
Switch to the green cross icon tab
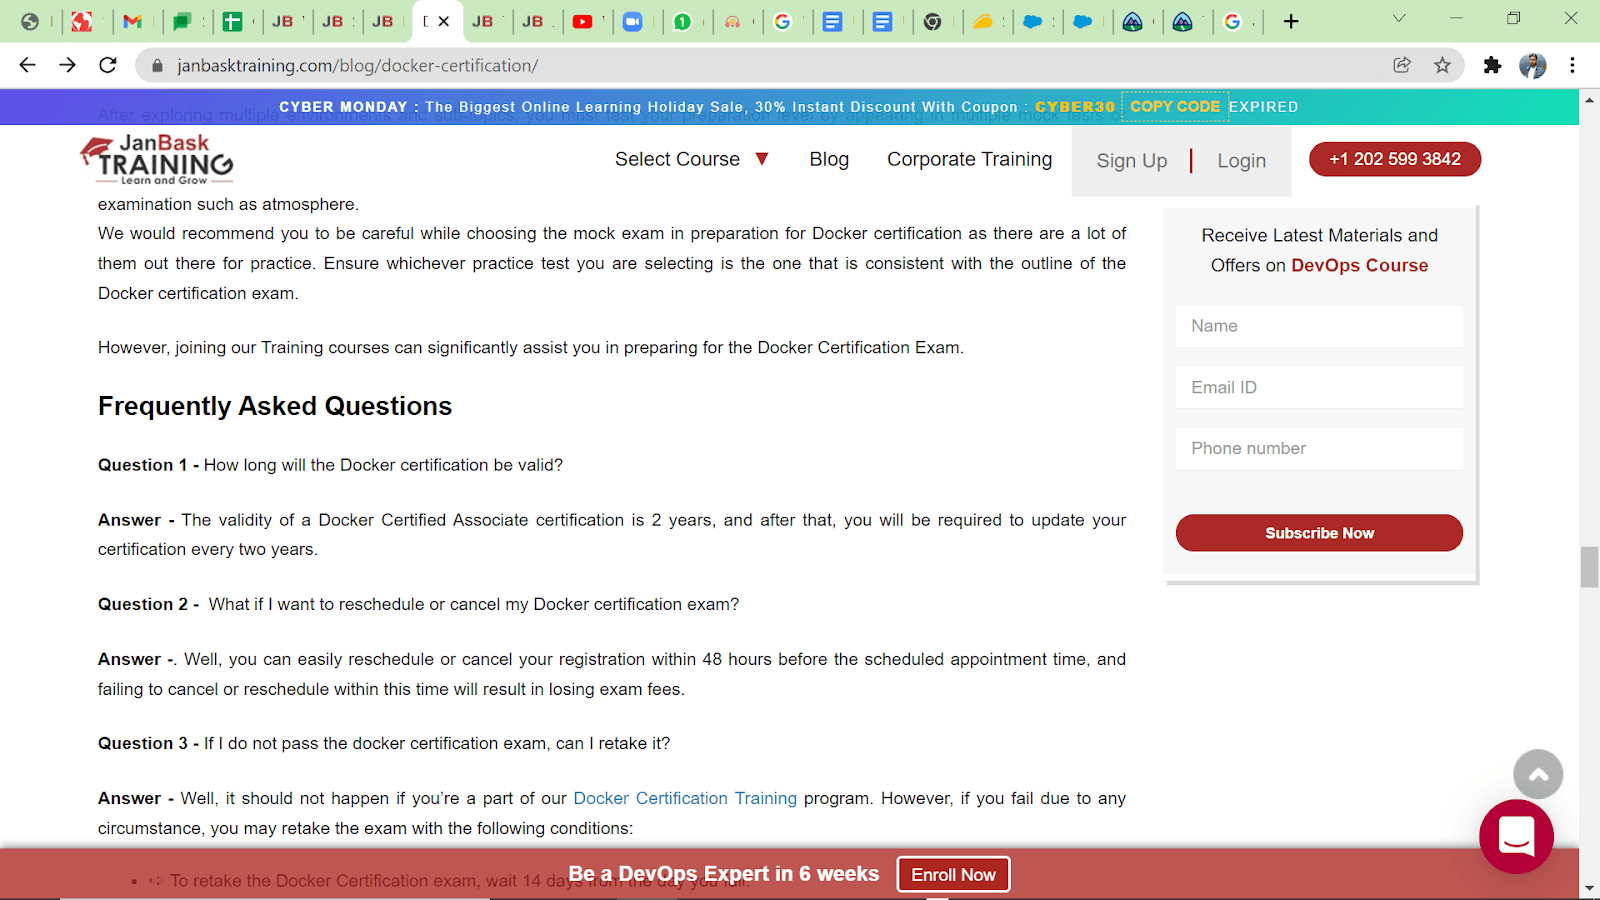pos(232,21)
